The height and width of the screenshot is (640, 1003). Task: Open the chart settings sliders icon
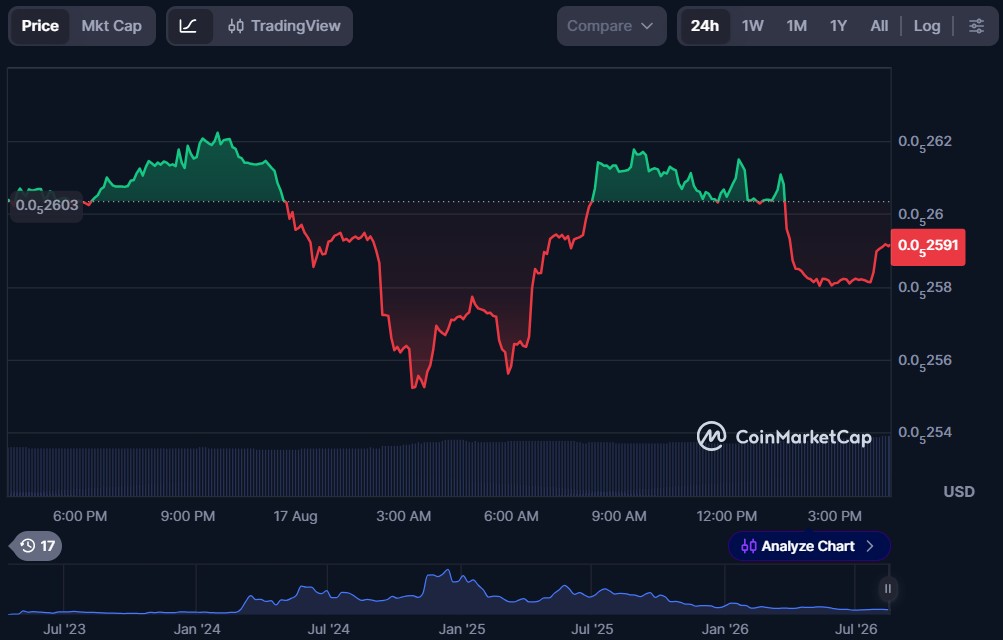pyautogui.click(x=976, y=26)
